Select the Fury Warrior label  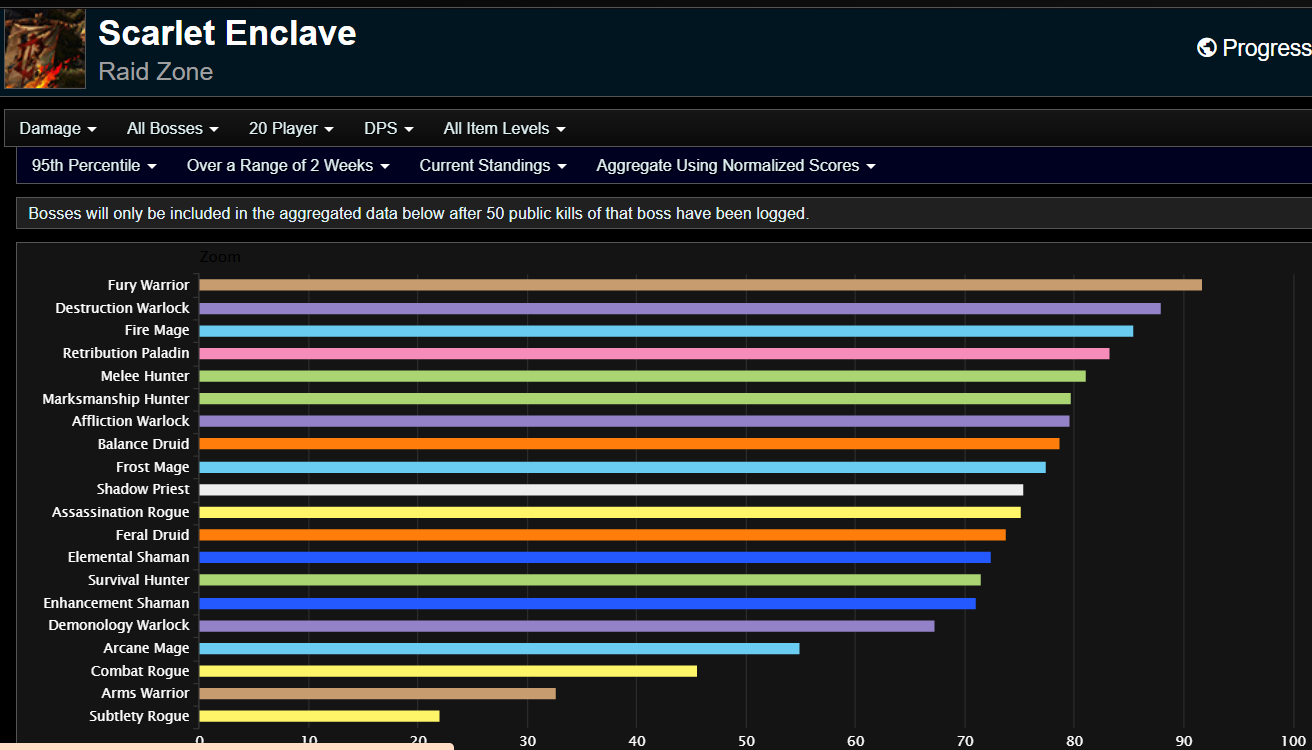click(x=148, y=285)
